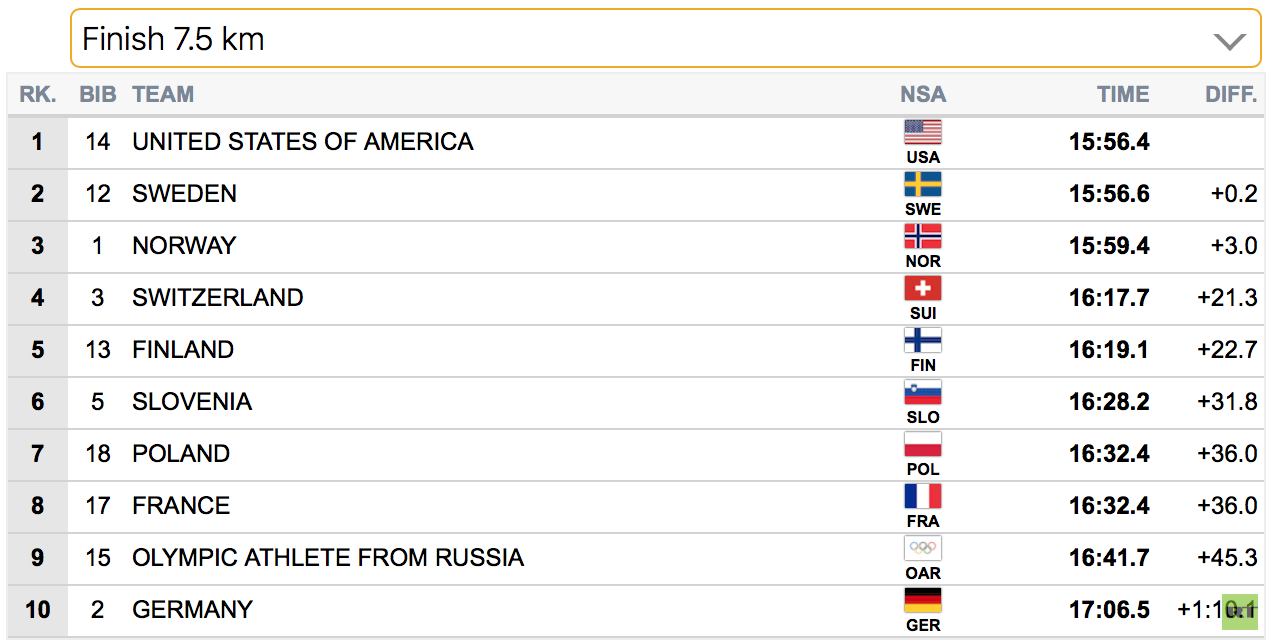The image size is (1268, 640).
Task: Click the Slovenia flag icon
Action: coord(923,392)
